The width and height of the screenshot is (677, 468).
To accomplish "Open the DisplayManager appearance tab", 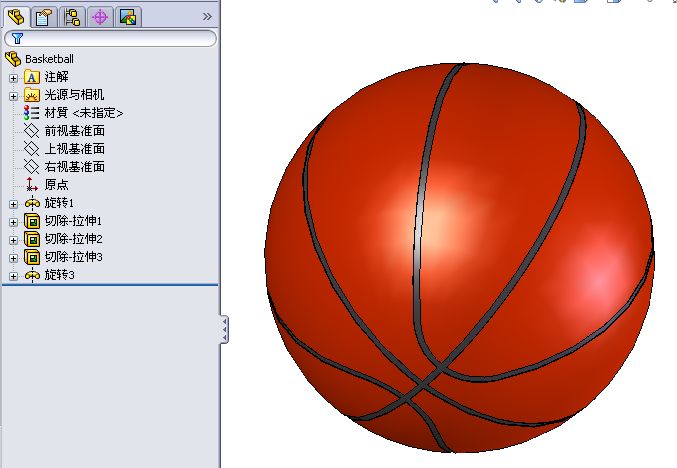I will [128, 17].
